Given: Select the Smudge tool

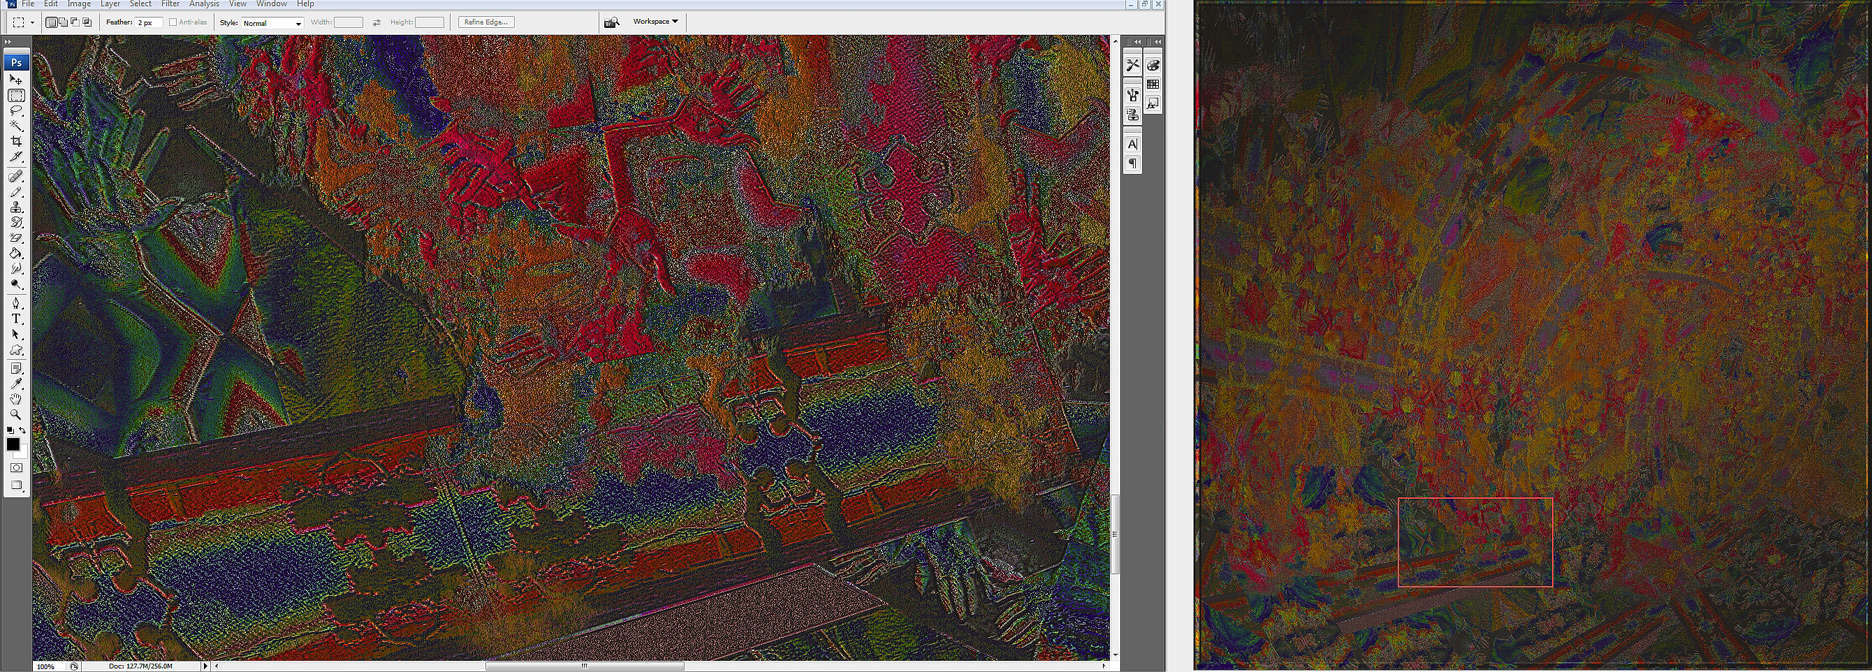Looking at the screenshot, I should [x=16, y=269].
